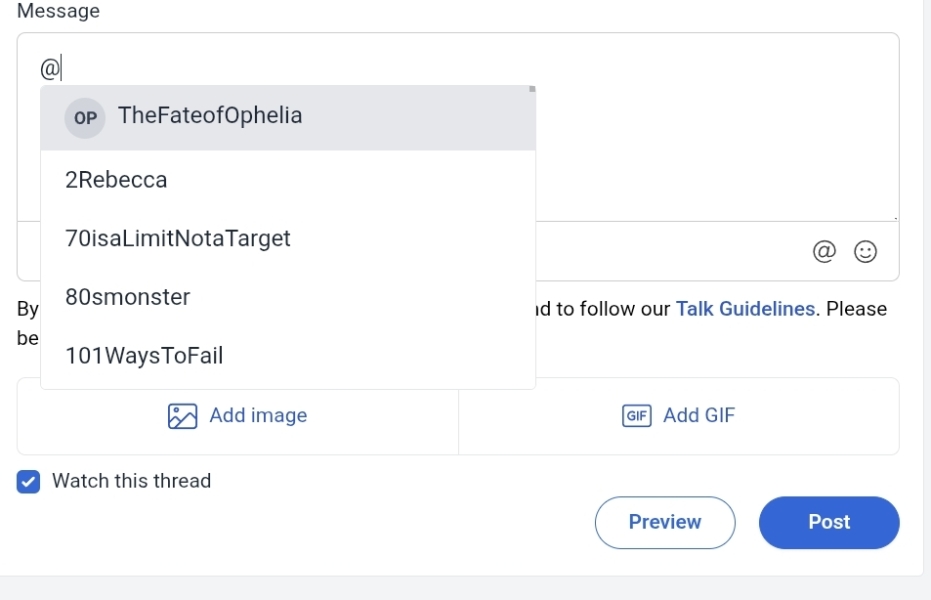Screen dimensions: 931x600
Task: Click the @ mention icon in the toolbar
Action: tap(824, 251)
